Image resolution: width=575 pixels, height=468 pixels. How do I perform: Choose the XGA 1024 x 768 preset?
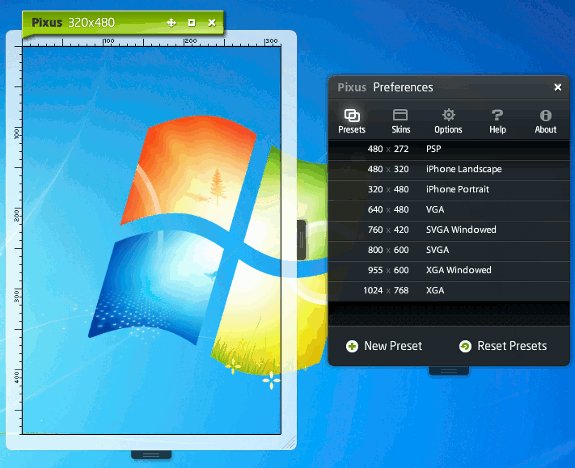(448, 290)
